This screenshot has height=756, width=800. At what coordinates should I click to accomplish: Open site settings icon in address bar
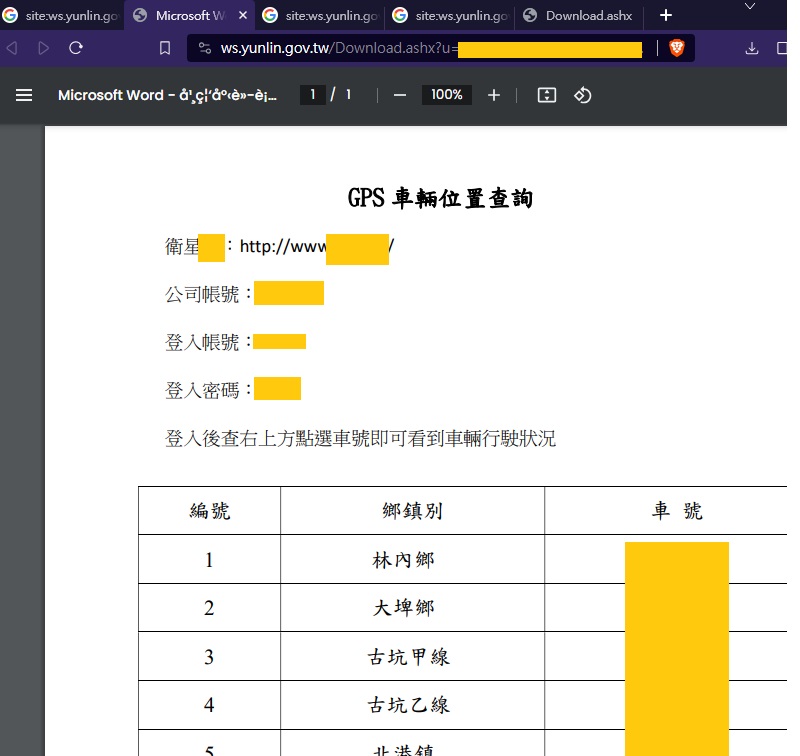[205, 48]
